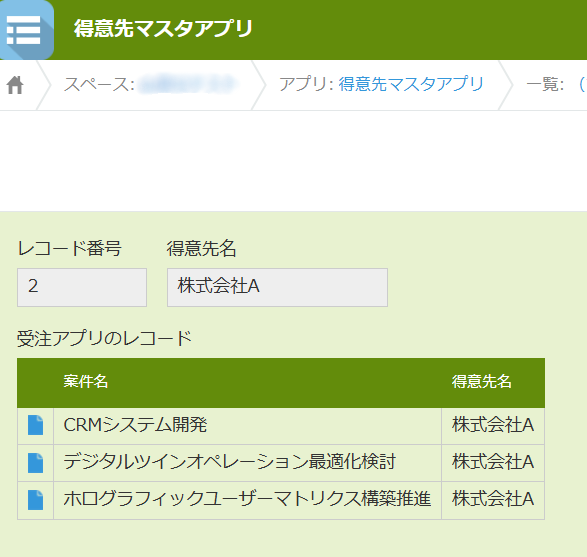The image size is (587, 557).
Task: Click 株式会社A in the ホログラフィック row
Action: click(493, 499)
